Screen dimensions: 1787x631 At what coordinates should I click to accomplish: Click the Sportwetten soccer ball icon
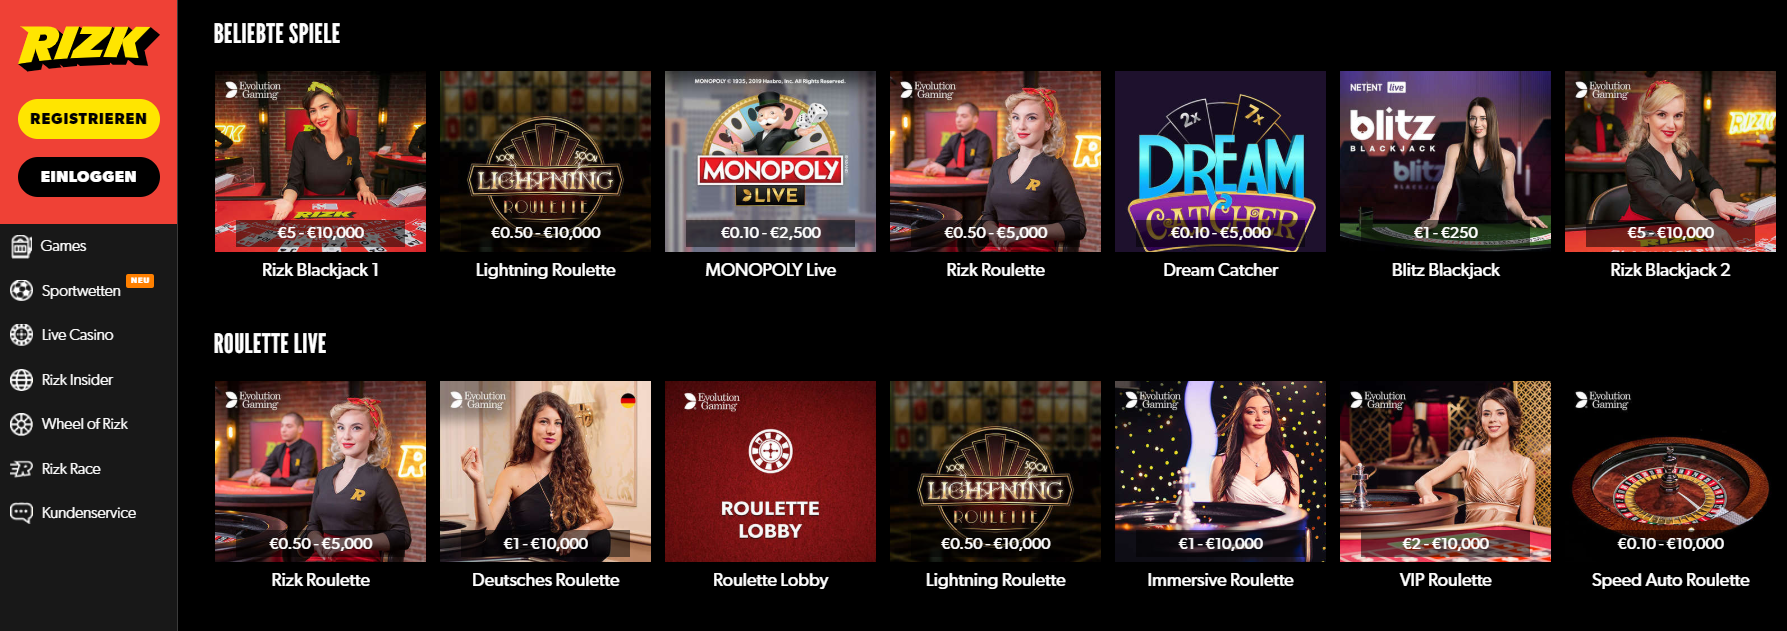pyautogui.click(x=21, y=291)
